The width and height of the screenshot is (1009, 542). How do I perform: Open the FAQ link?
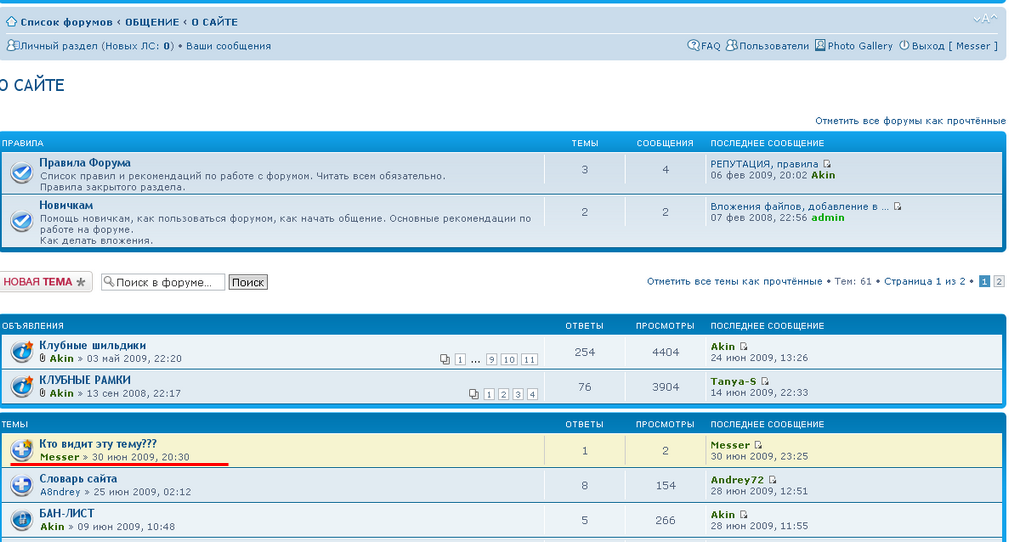(704, 46)
